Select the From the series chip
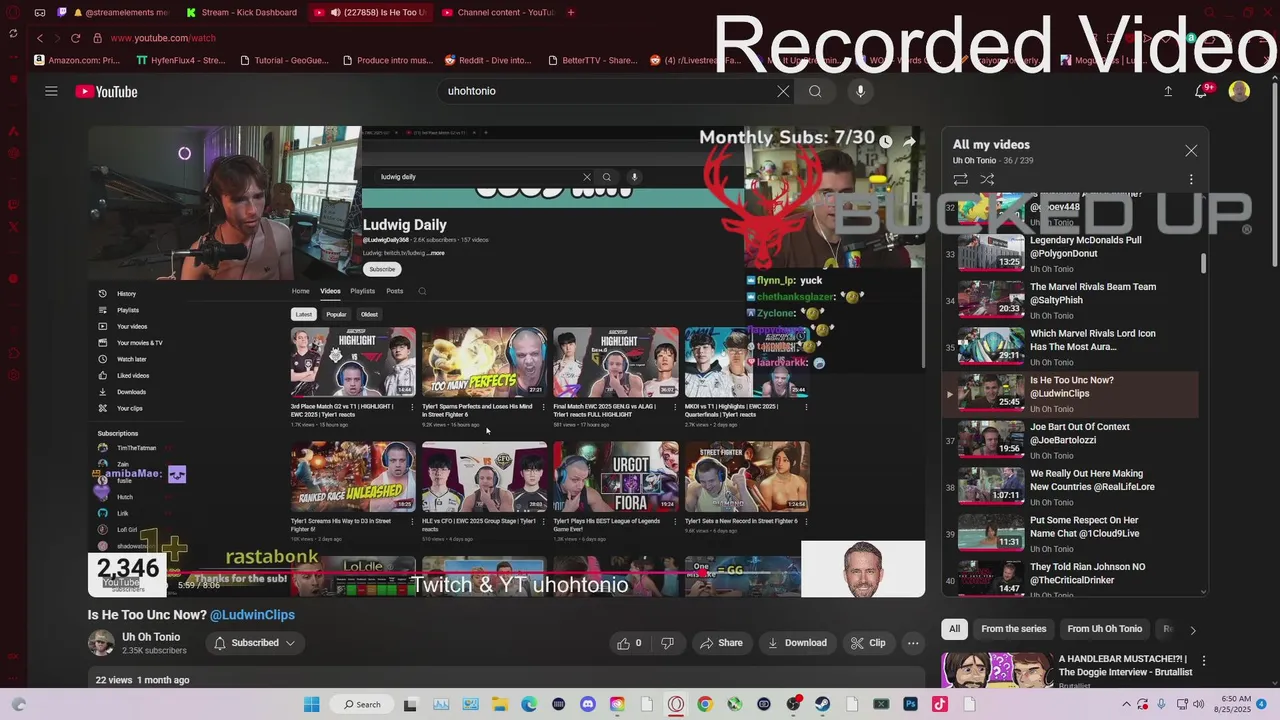The image size is (1280, 720). tap(1013, 629)
